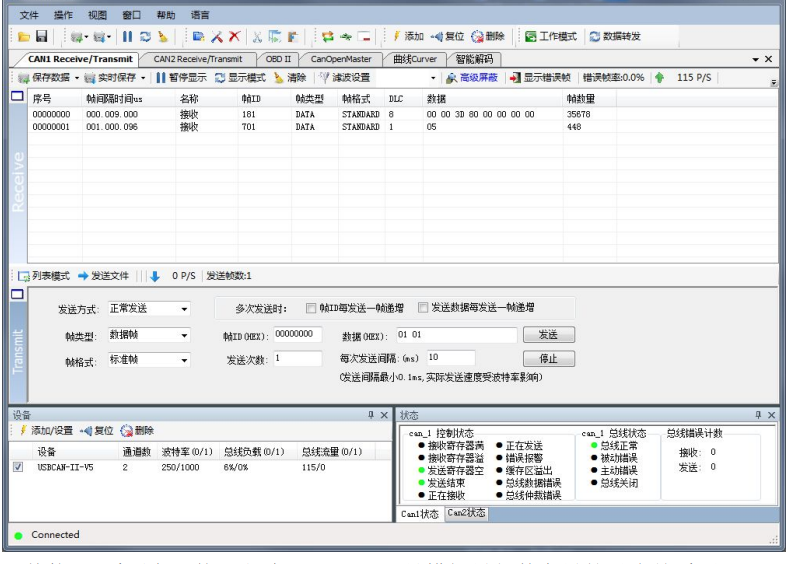Screen dimensions: 795x564
Task: Switch to CanOpenMaster tab
Action: 341,59
